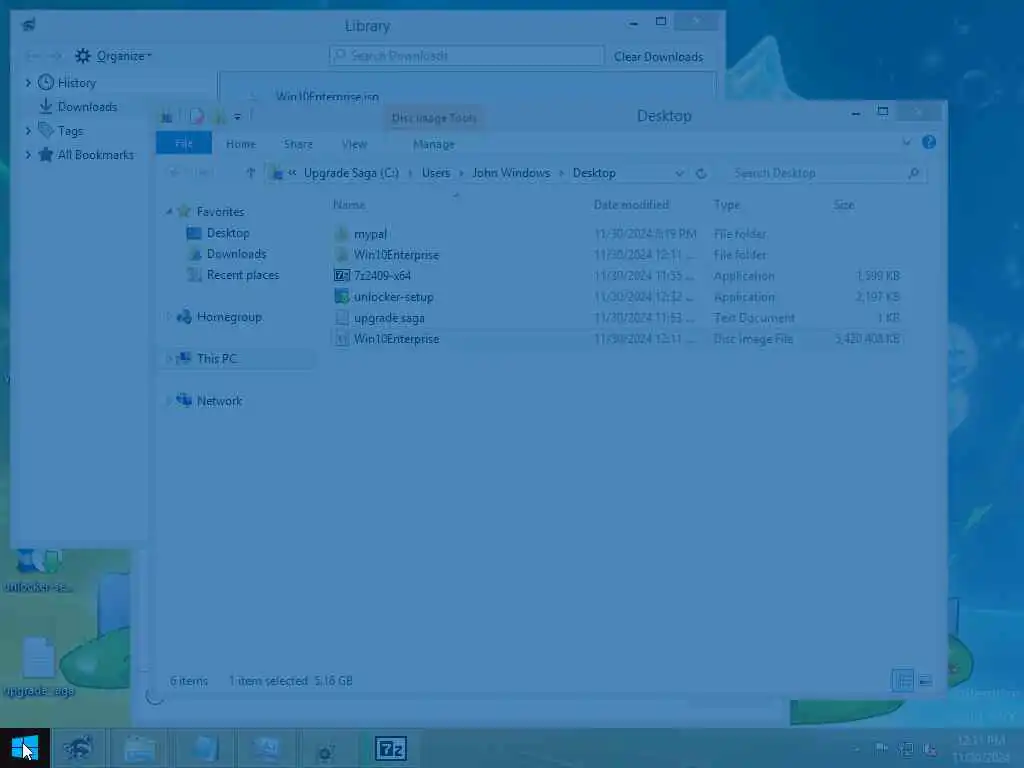Open the File tab in Explorer
1024x768 pixels.
184,143
